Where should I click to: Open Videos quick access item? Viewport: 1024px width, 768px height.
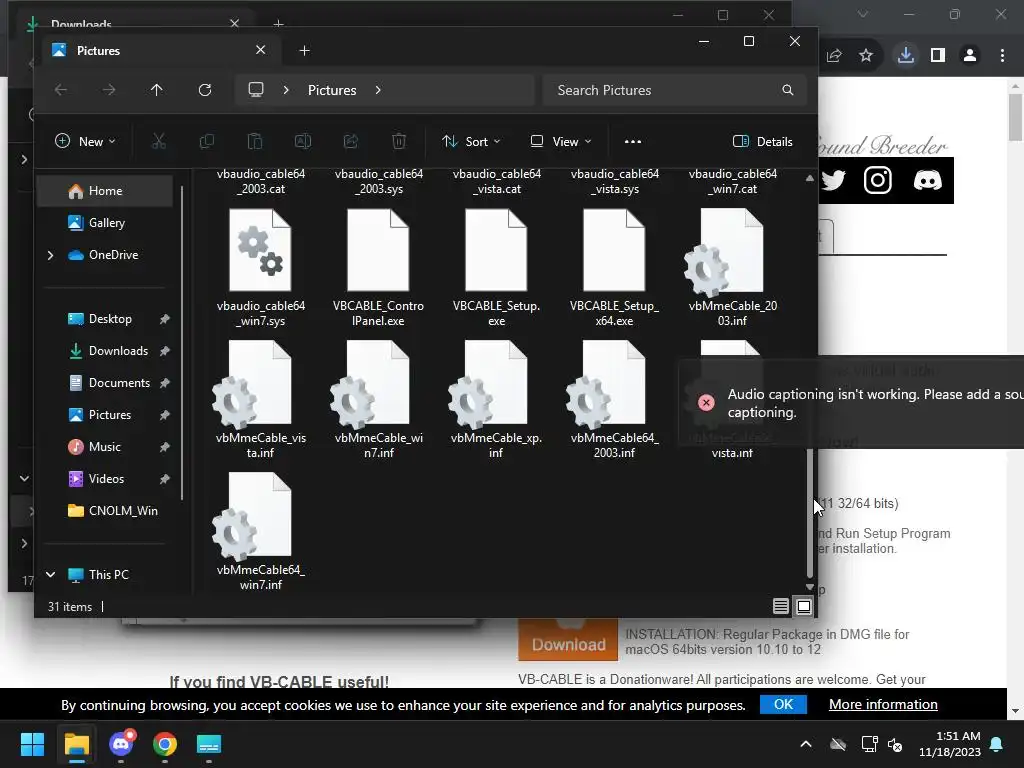[x=104, y=479]
